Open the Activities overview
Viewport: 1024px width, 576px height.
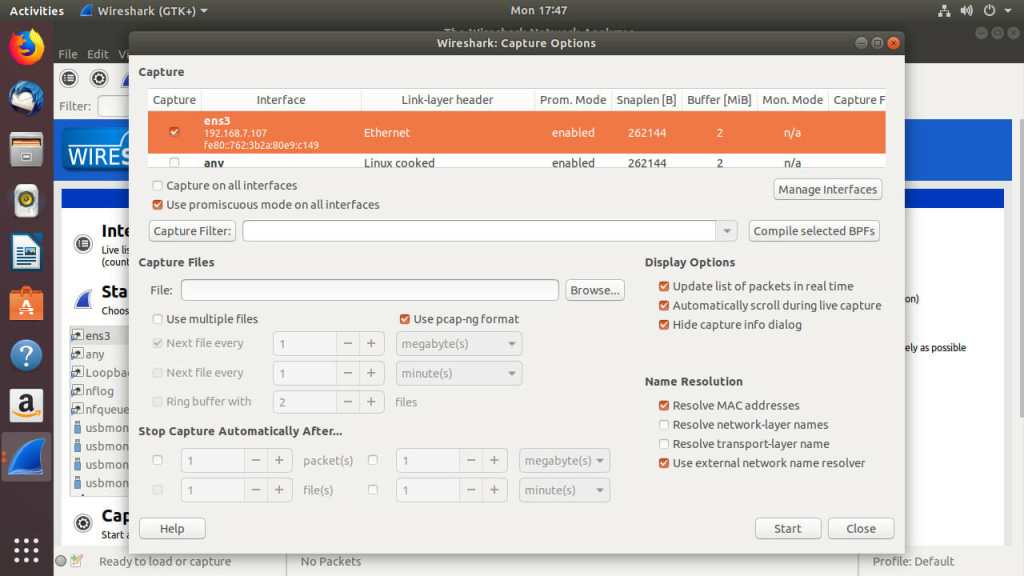[x=37, y=10]
